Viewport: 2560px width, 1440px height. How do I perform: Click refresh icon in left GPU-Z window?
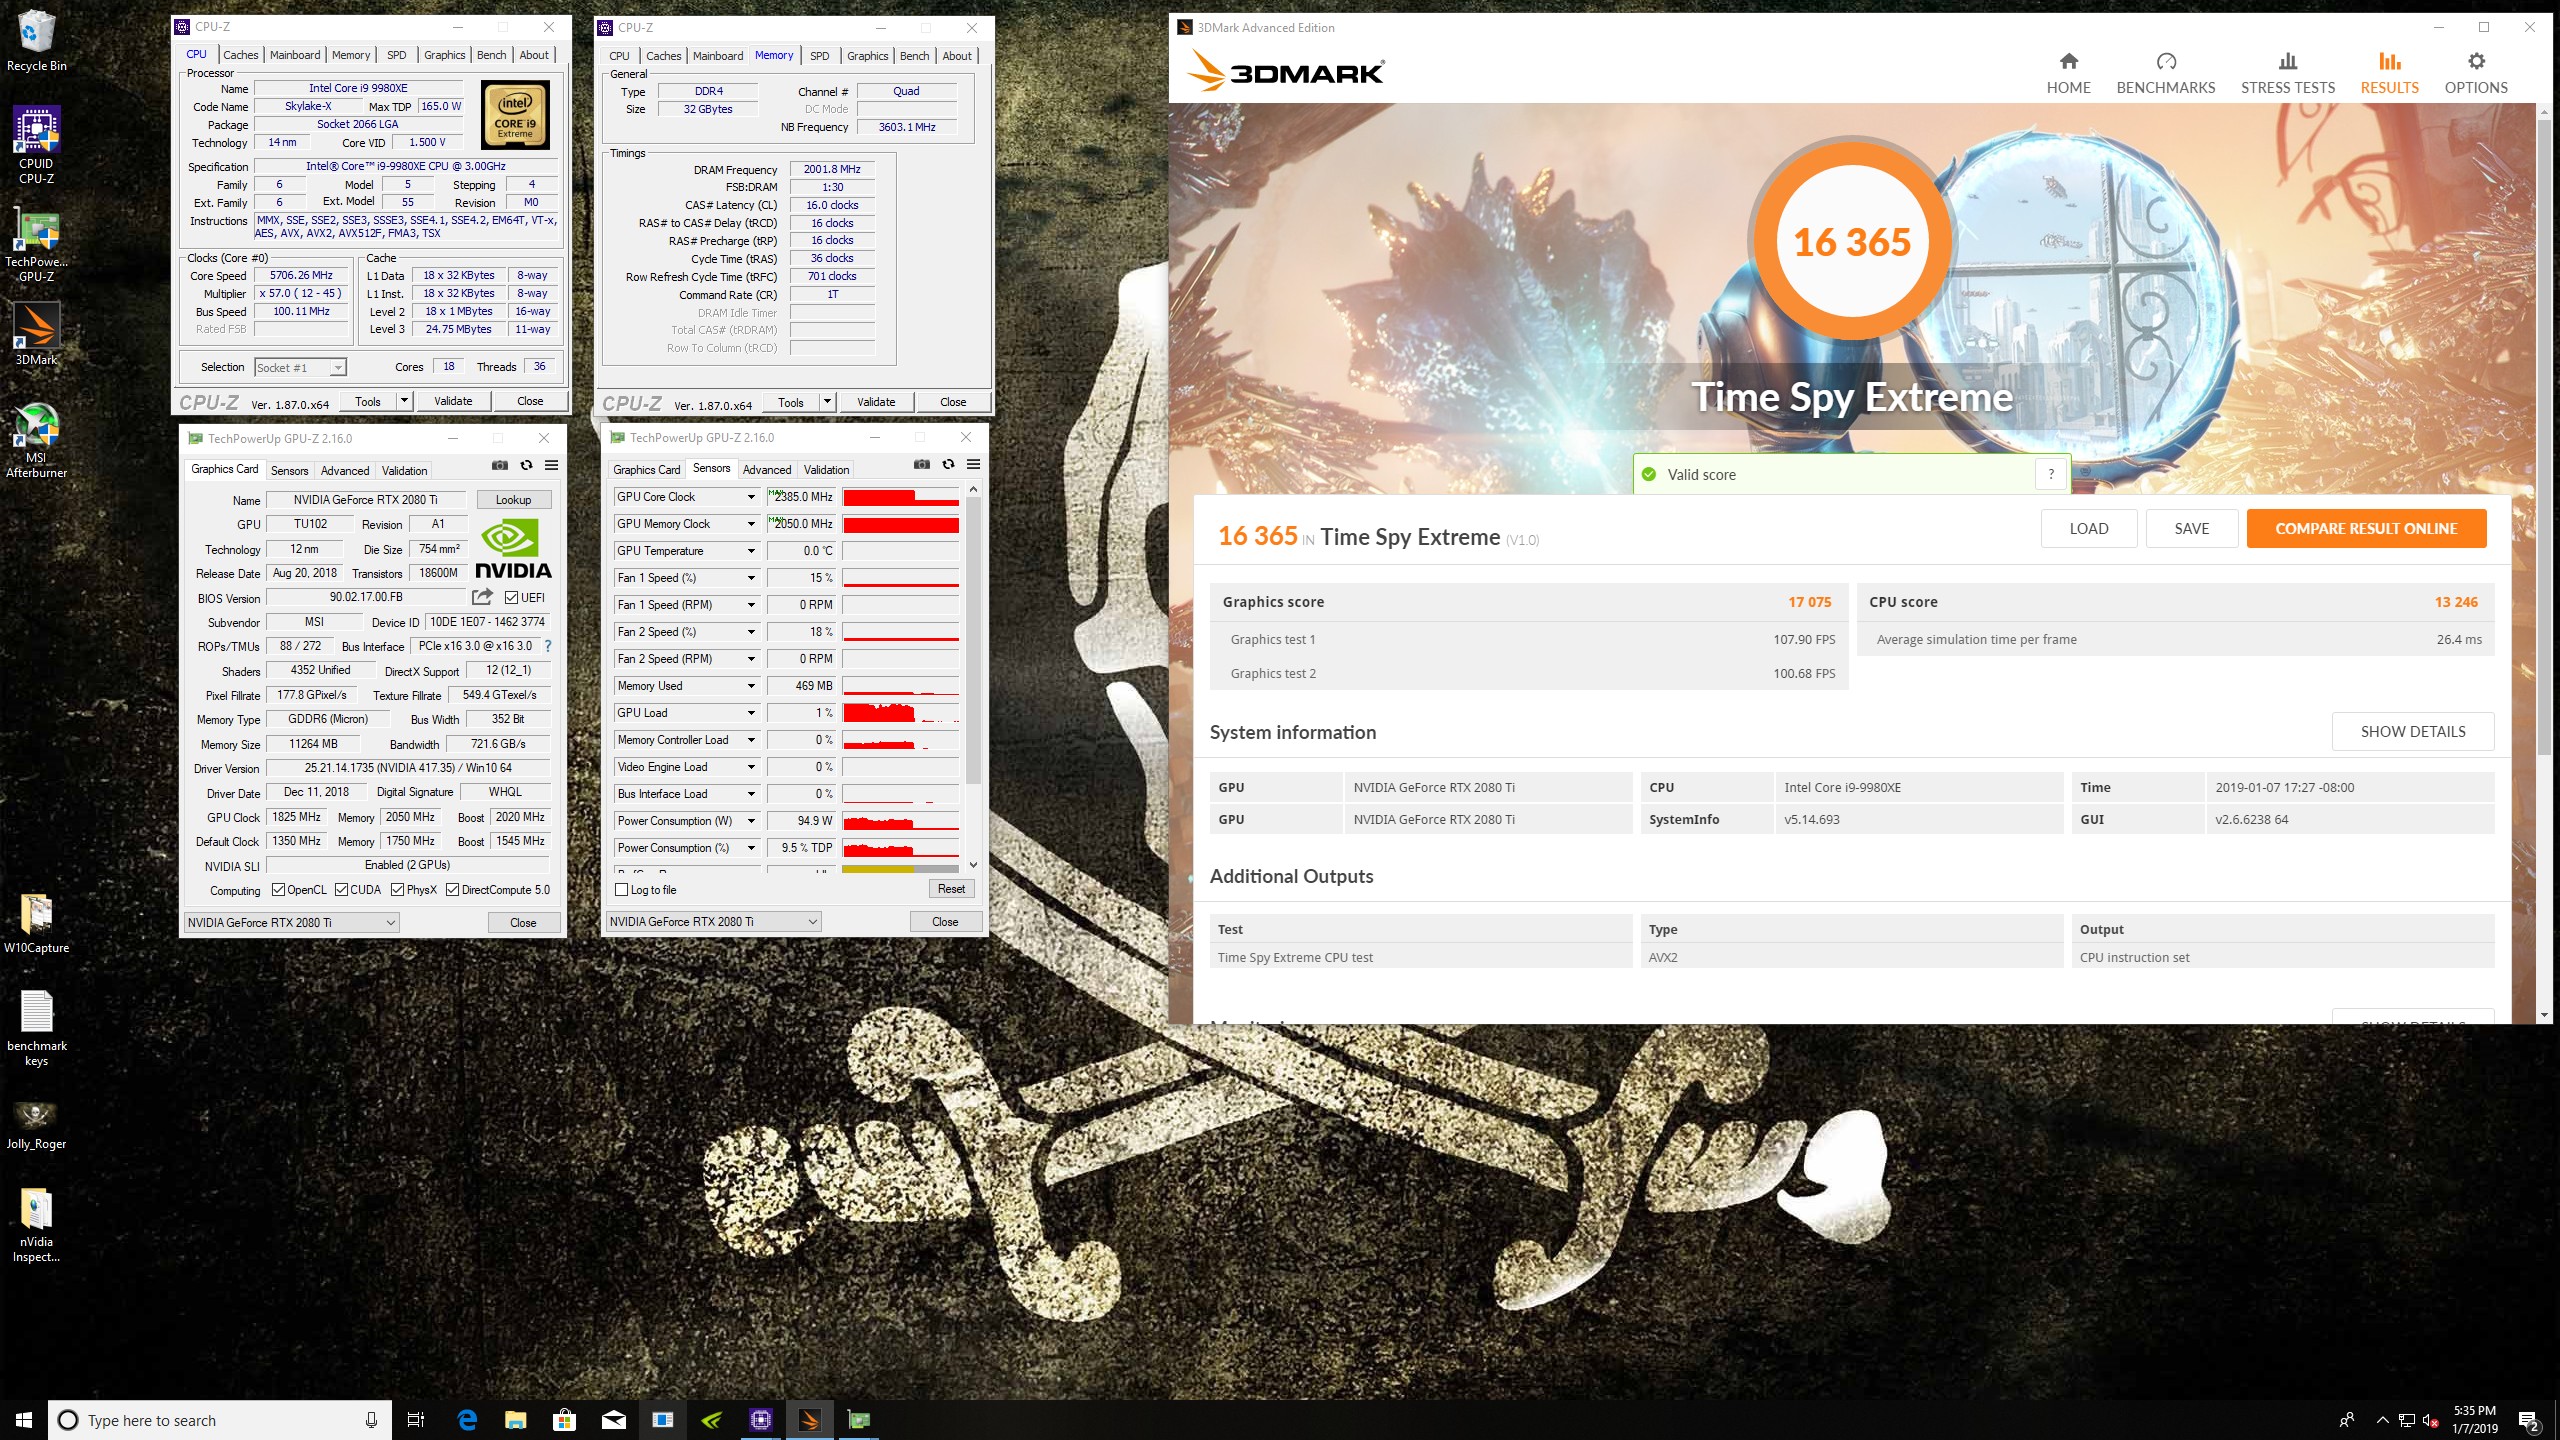coord(526,466)
